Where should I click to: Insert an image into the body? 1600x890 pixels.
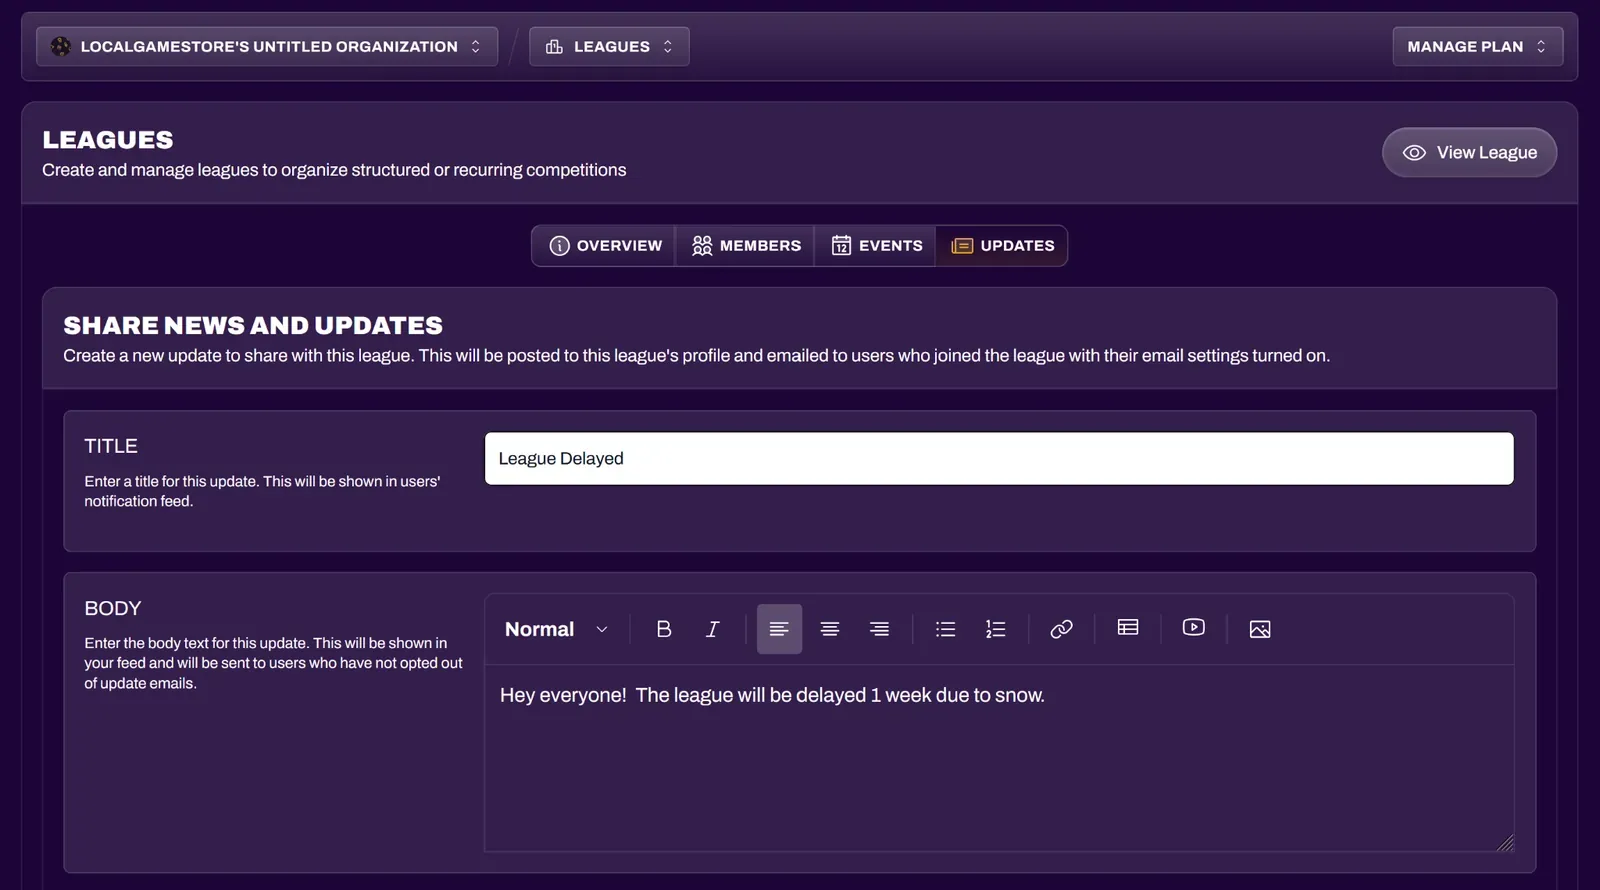[x=1260, y=629]
